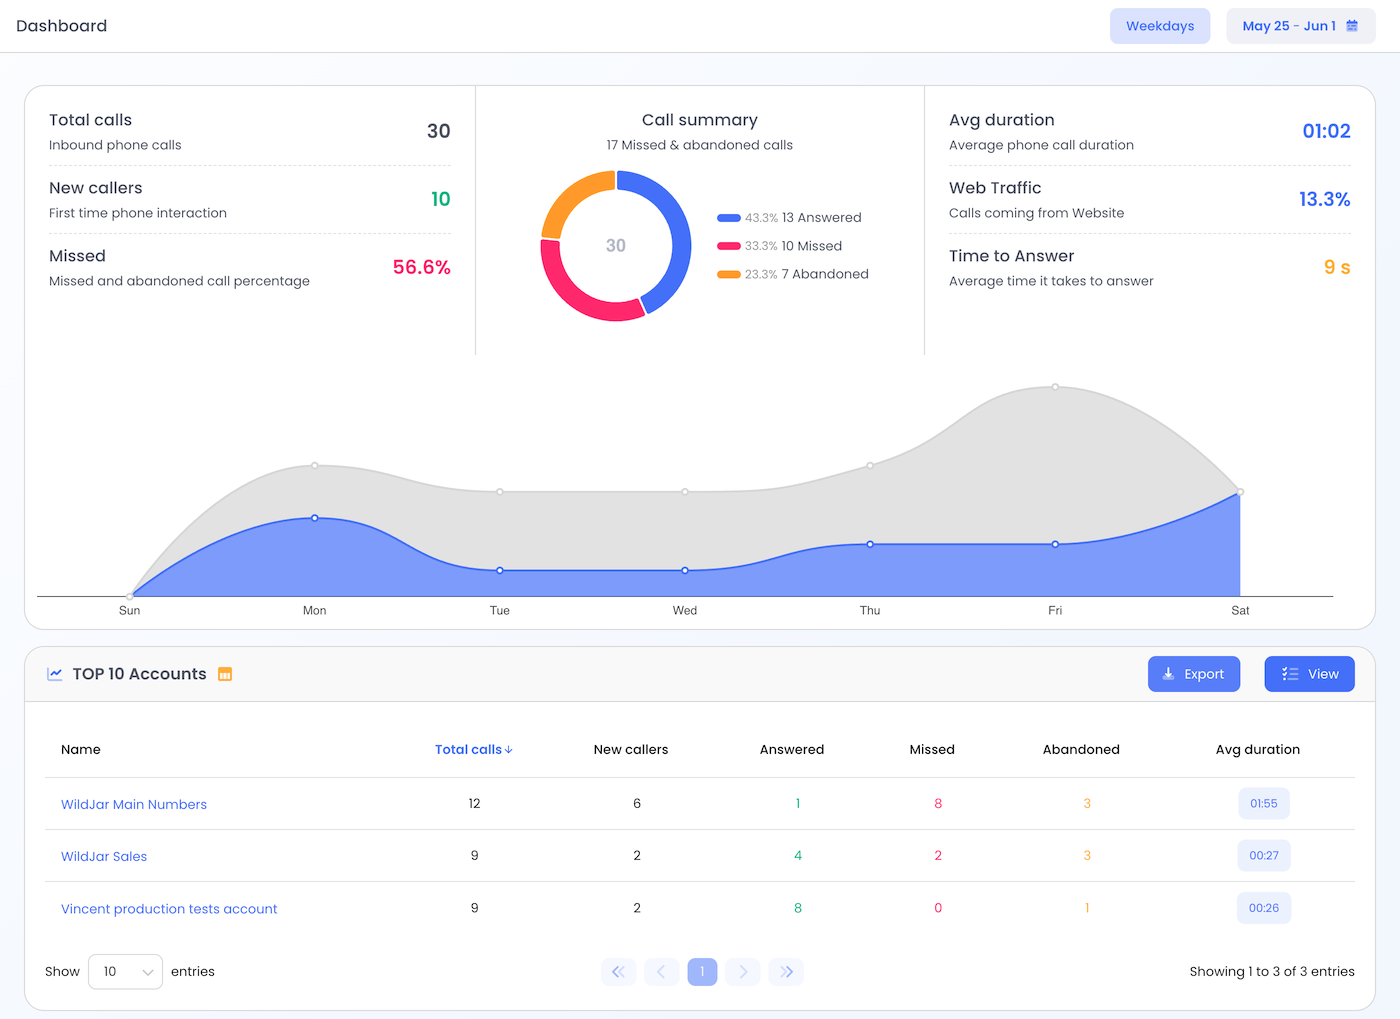Viewport: 1400px width, 1019px height.
Task: Click answered count 8 for Vincent production account
Action: pyautogui.click(x=798, y=908)
